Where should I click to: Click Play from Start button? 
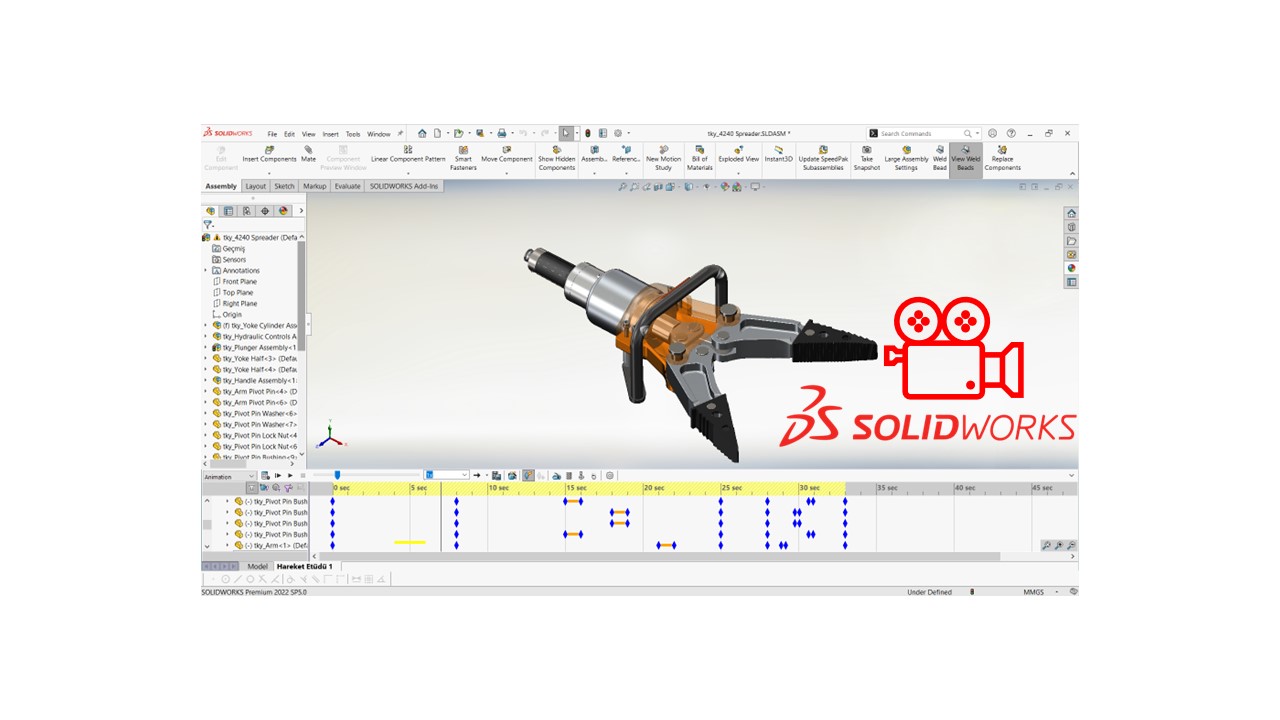tap(278, 475)
